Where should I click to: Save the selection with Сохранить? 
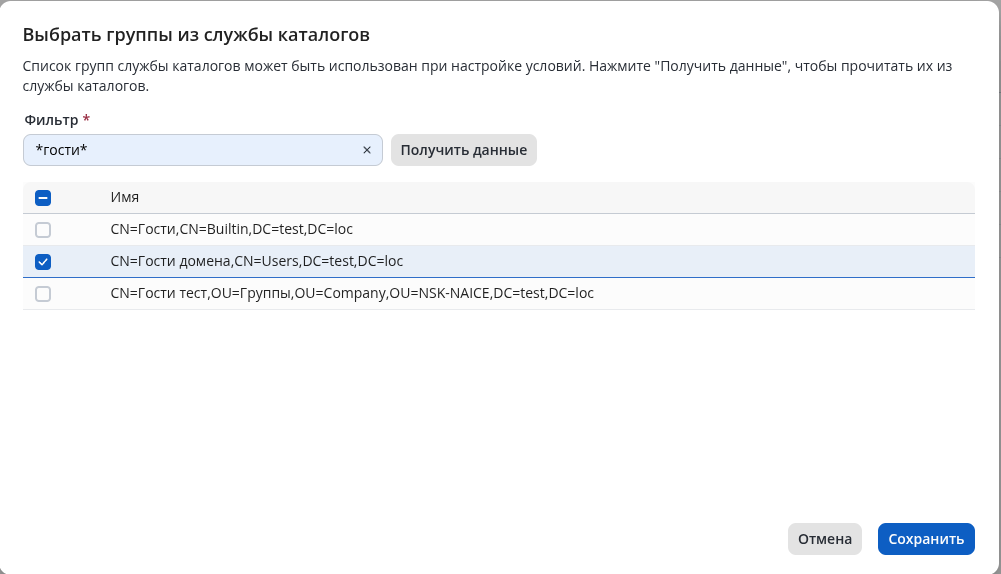926,539
